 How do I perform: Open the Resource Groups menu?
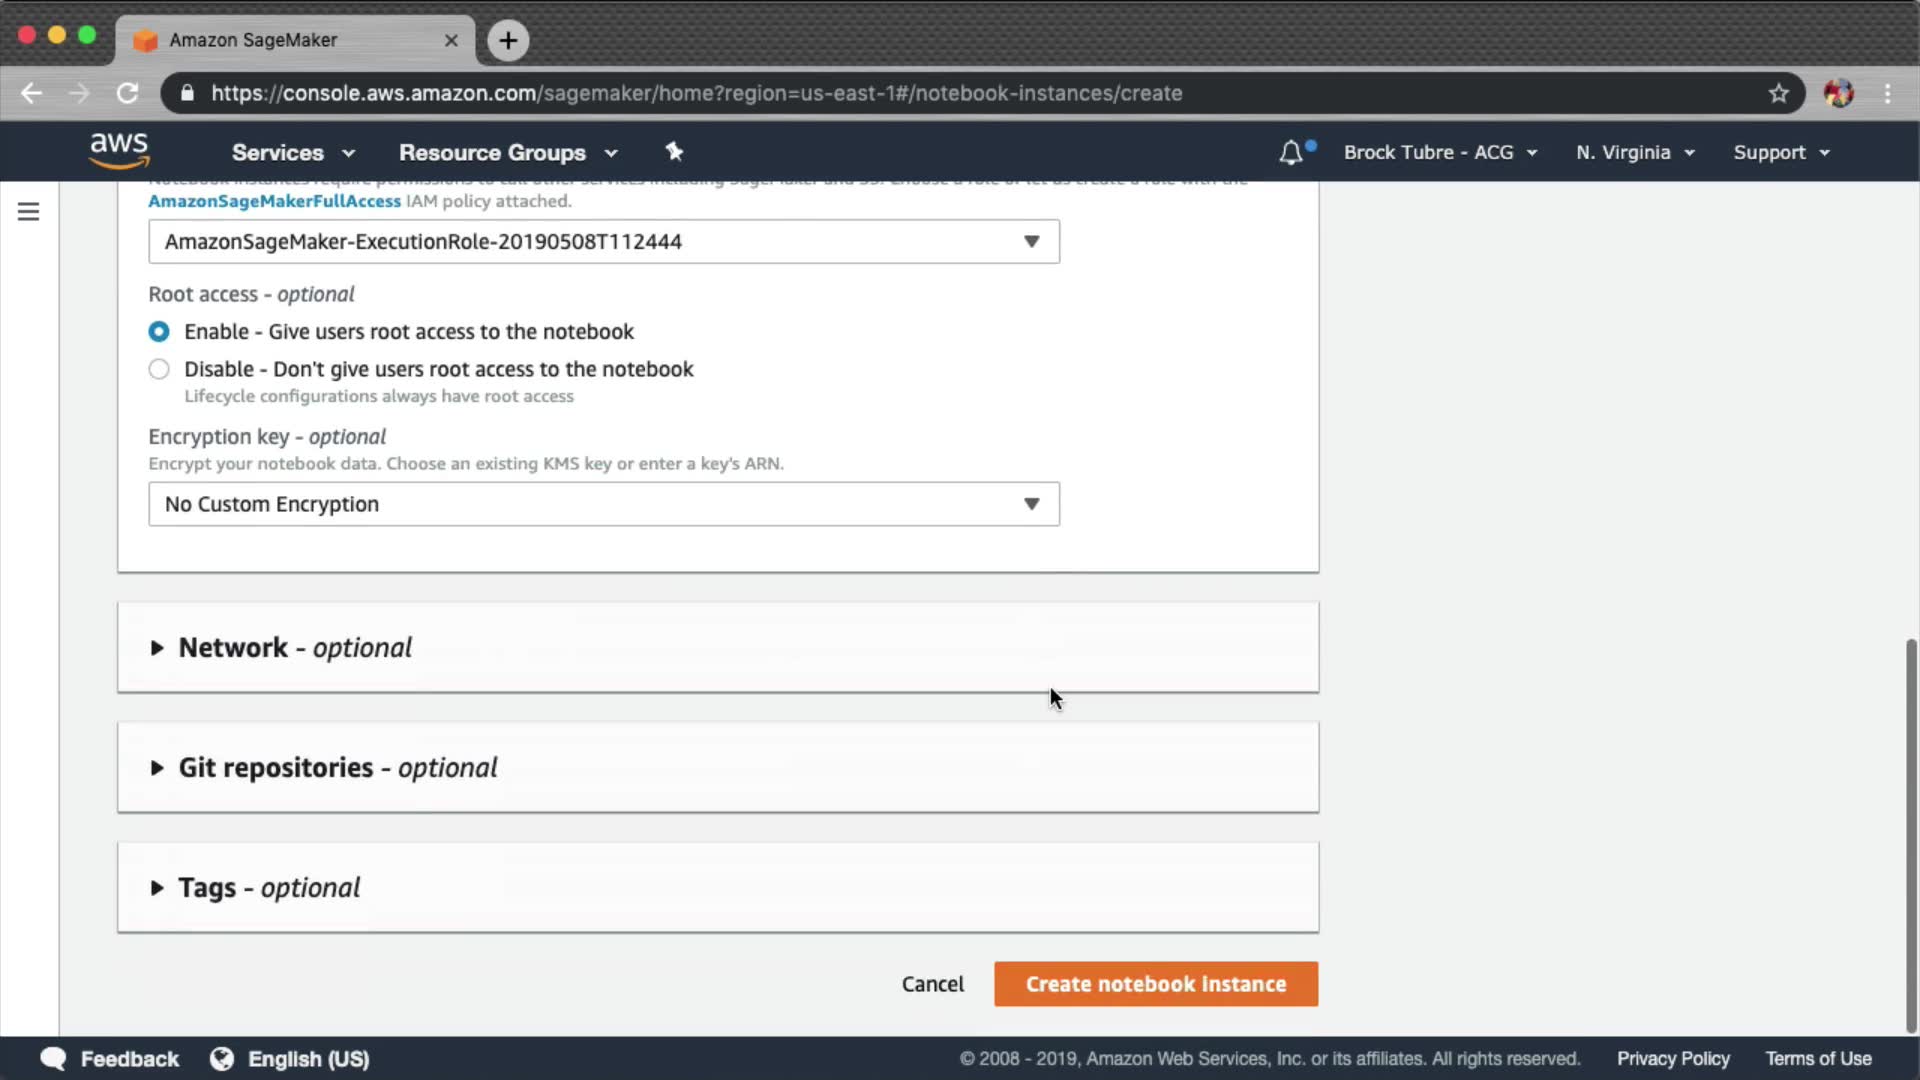tap(508, 152)
